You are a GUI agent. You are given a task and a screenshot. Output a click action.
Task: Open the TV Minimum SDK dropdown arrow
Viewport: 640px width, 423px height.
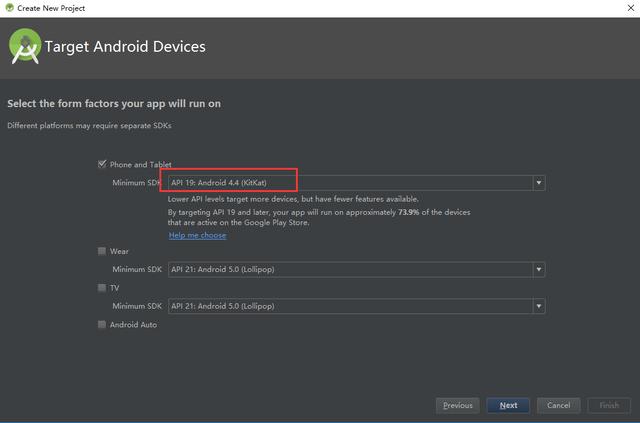pos(539,306)
